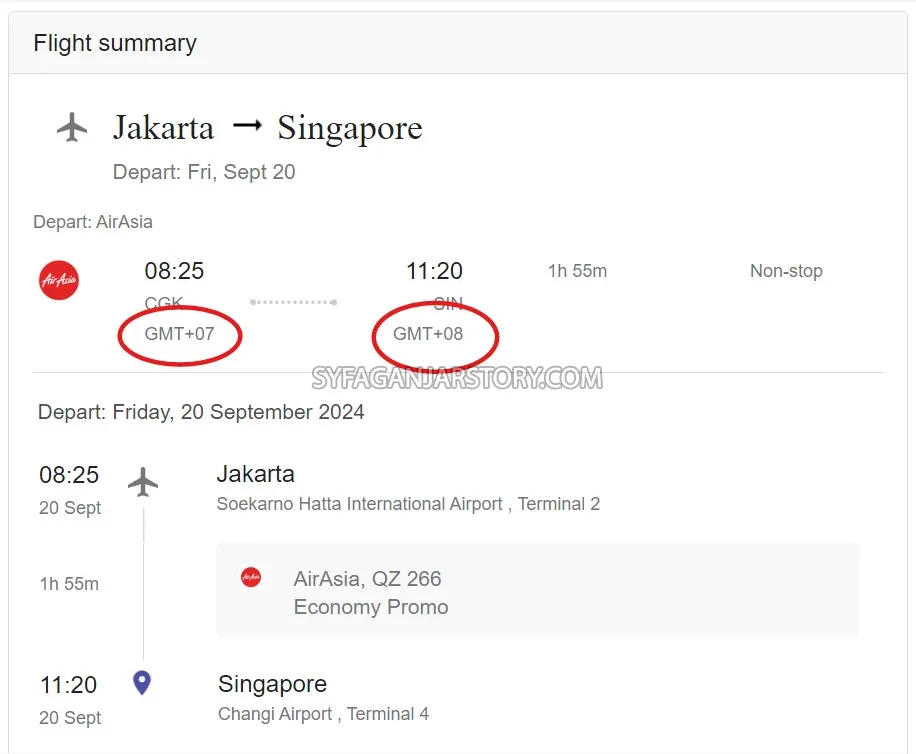Image resolution: width=916 pixels, height=754 pixels.
Task: Click the blue location pin for Singapore arrival
Action: pyautogui.click(x=141, y=682)
